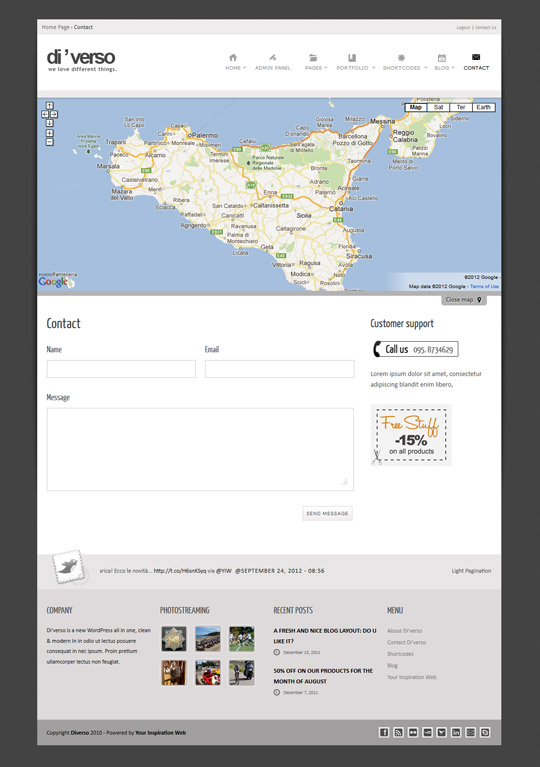The width and height of the screenshot is (540, 767).
Task: Click the Close map button
Action: tap(464, 299)
